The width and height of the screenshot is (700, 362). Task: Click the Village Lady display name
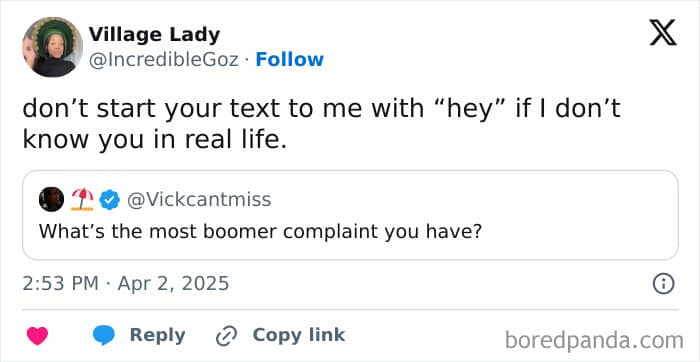(x=154, y=34)
